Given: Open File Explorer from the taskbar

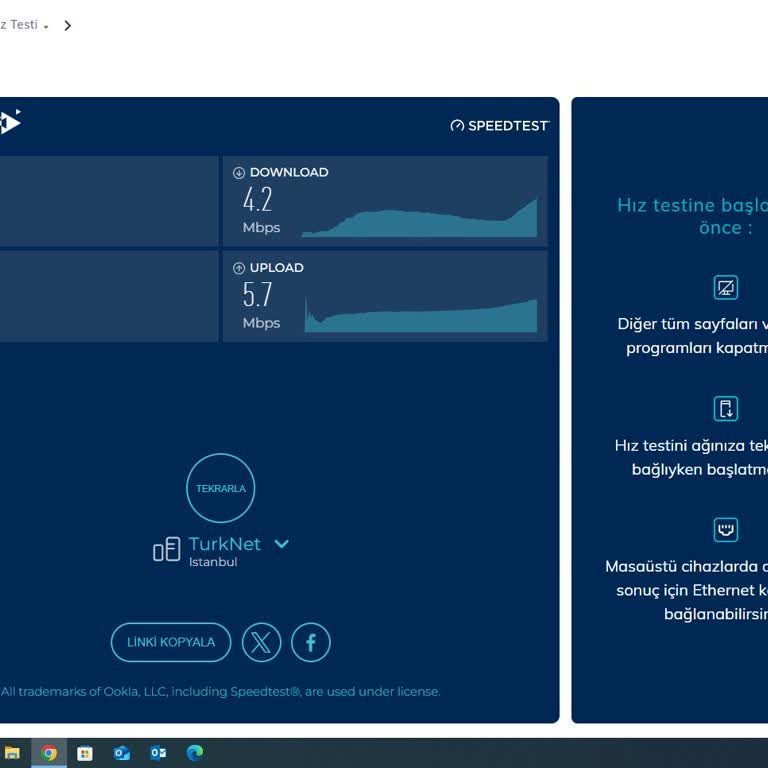Looking at the screenshot, I should tap(12, 753).
